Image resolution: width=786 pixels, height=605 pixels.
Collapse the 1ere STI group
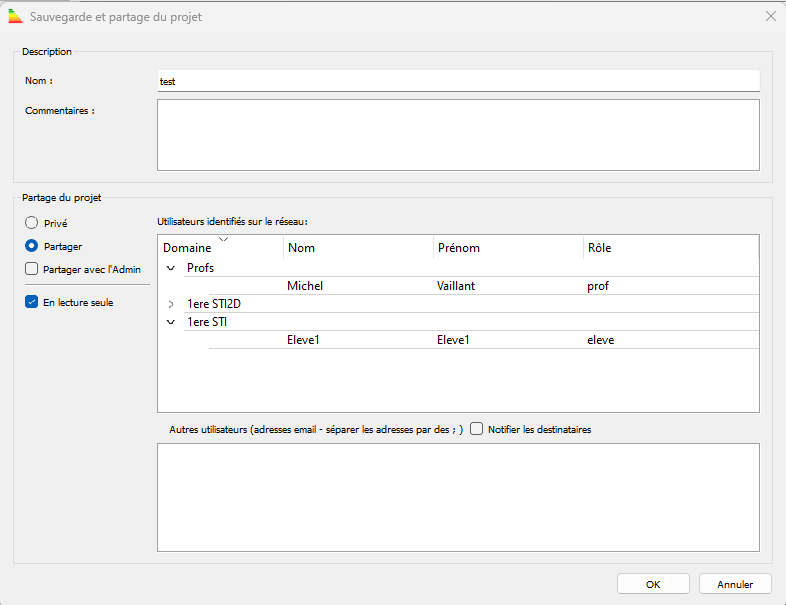point(170,322)
